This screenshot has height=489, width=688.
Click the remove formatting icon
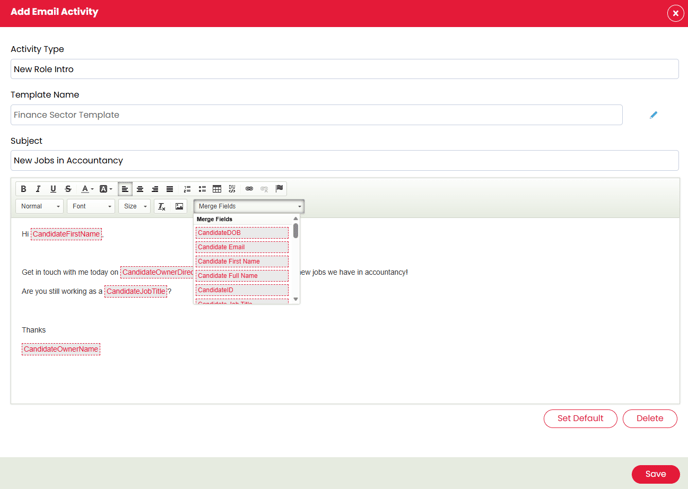tap(161, 207)
